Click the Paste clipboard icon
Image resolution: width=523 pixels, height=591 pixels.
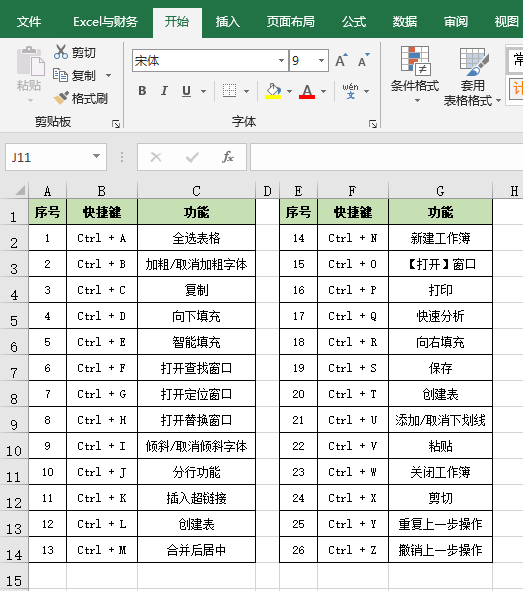coord(30,61)
